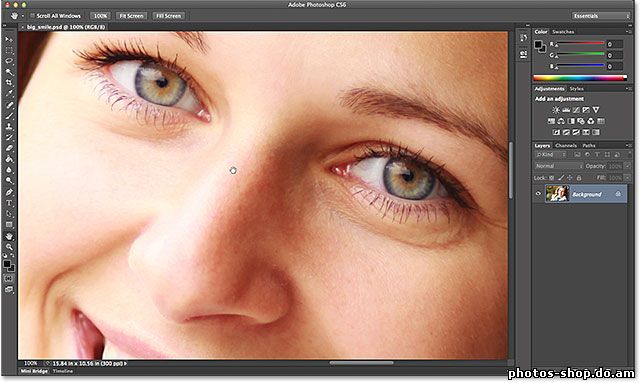Select the Pen tool
Image resolution: width=640 pixels, height=383 pixels.
coord(9,192)
